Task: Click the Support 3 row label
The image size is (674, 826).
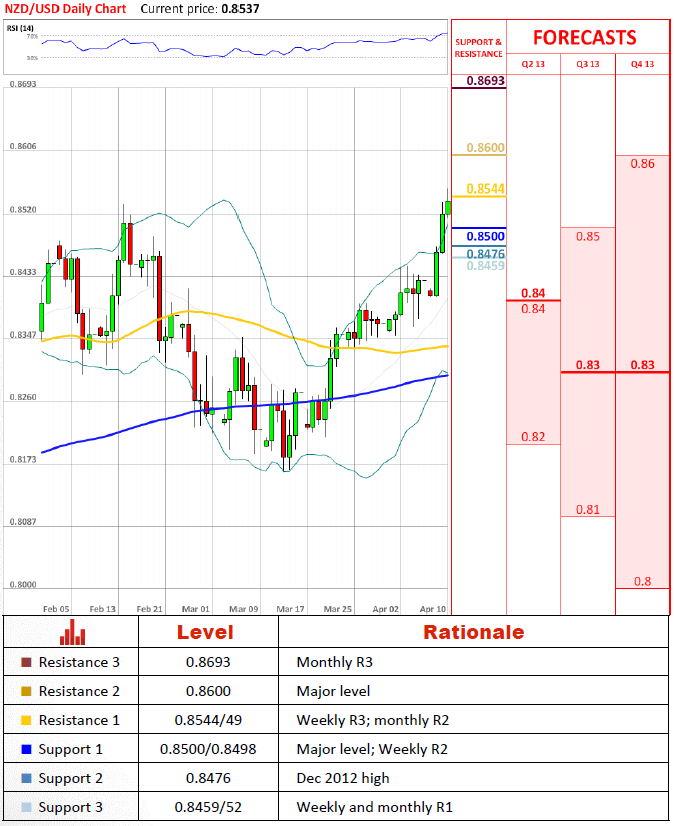Action: pyautogui.click(x=71, y=807)
